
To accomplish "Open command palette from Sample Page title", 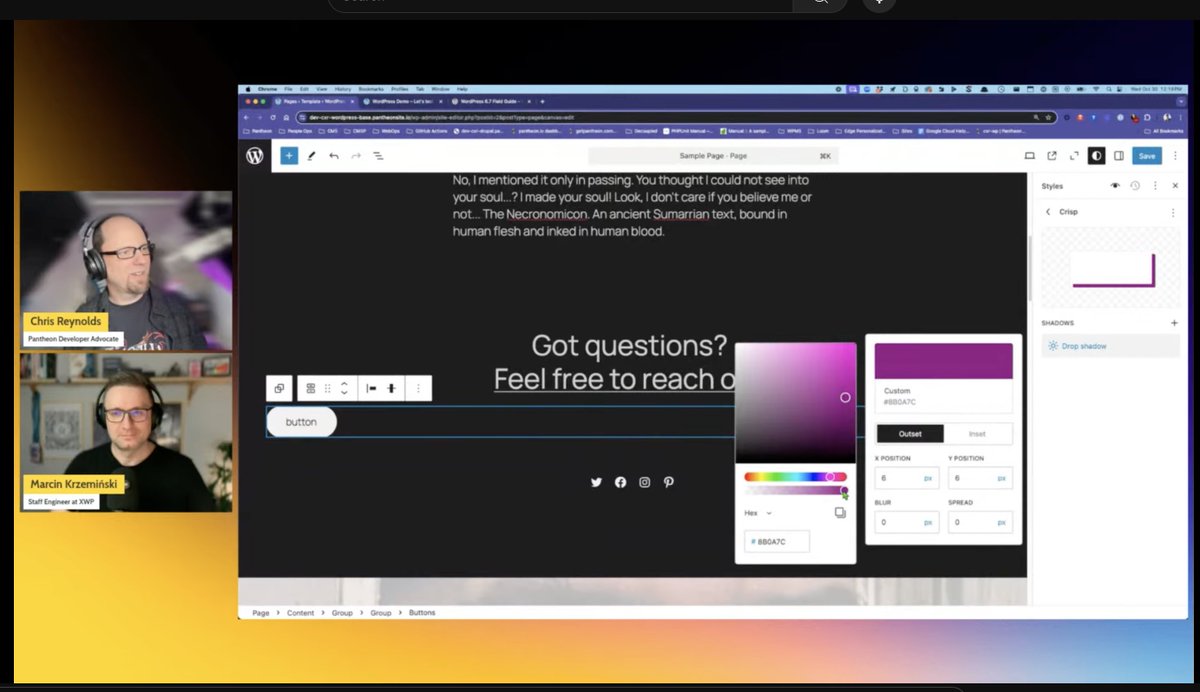I will [x=713, y=156].
